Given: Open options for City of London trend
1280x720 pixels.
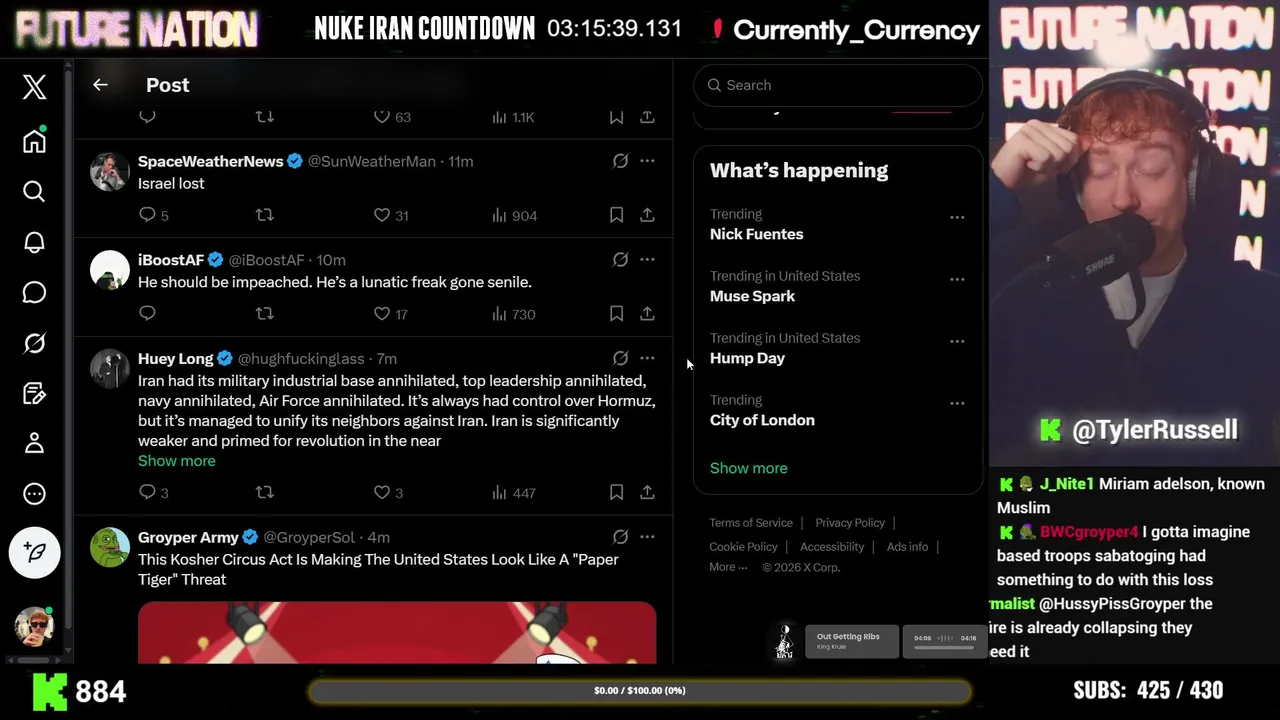Looking at the screenshot, I should pyautogui.click(x=957, y=403).
